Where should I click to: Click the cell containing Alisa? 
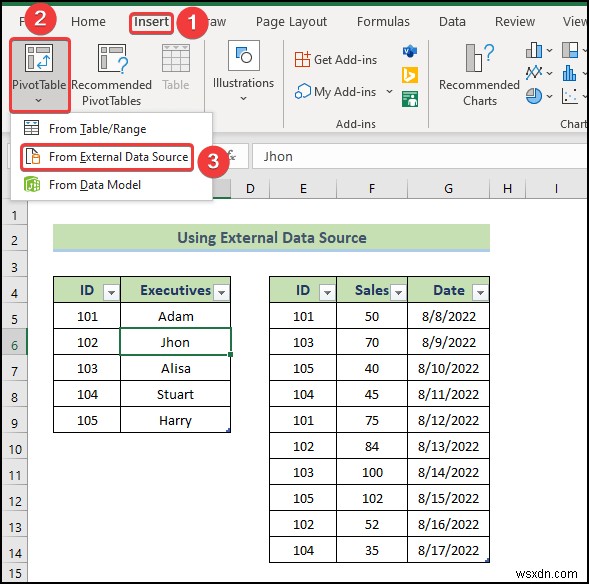point(175,368)
